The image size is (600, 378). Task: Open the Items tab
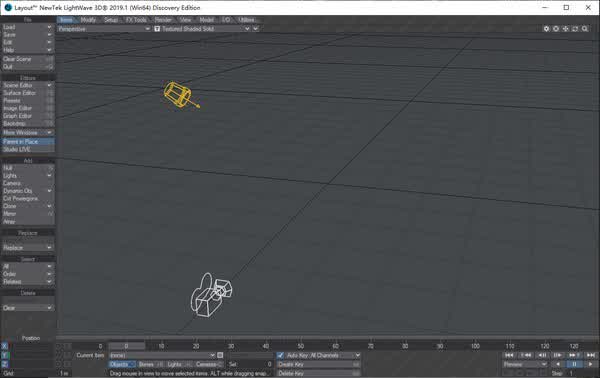tap(67, 20)
